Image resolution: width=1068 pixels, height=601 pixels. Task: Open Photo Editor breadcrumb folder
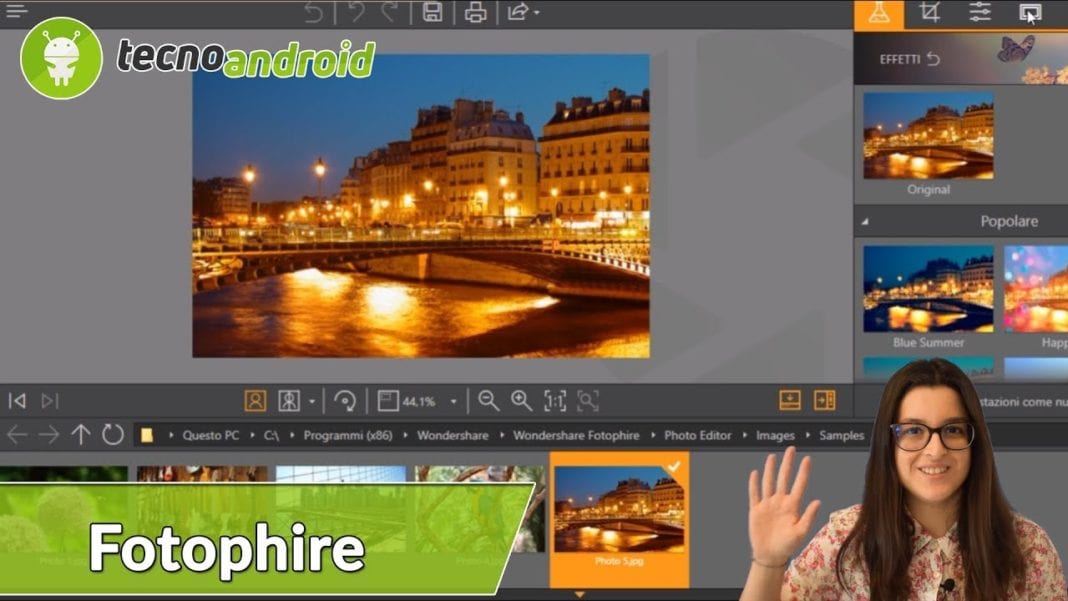tap(697, 435)
